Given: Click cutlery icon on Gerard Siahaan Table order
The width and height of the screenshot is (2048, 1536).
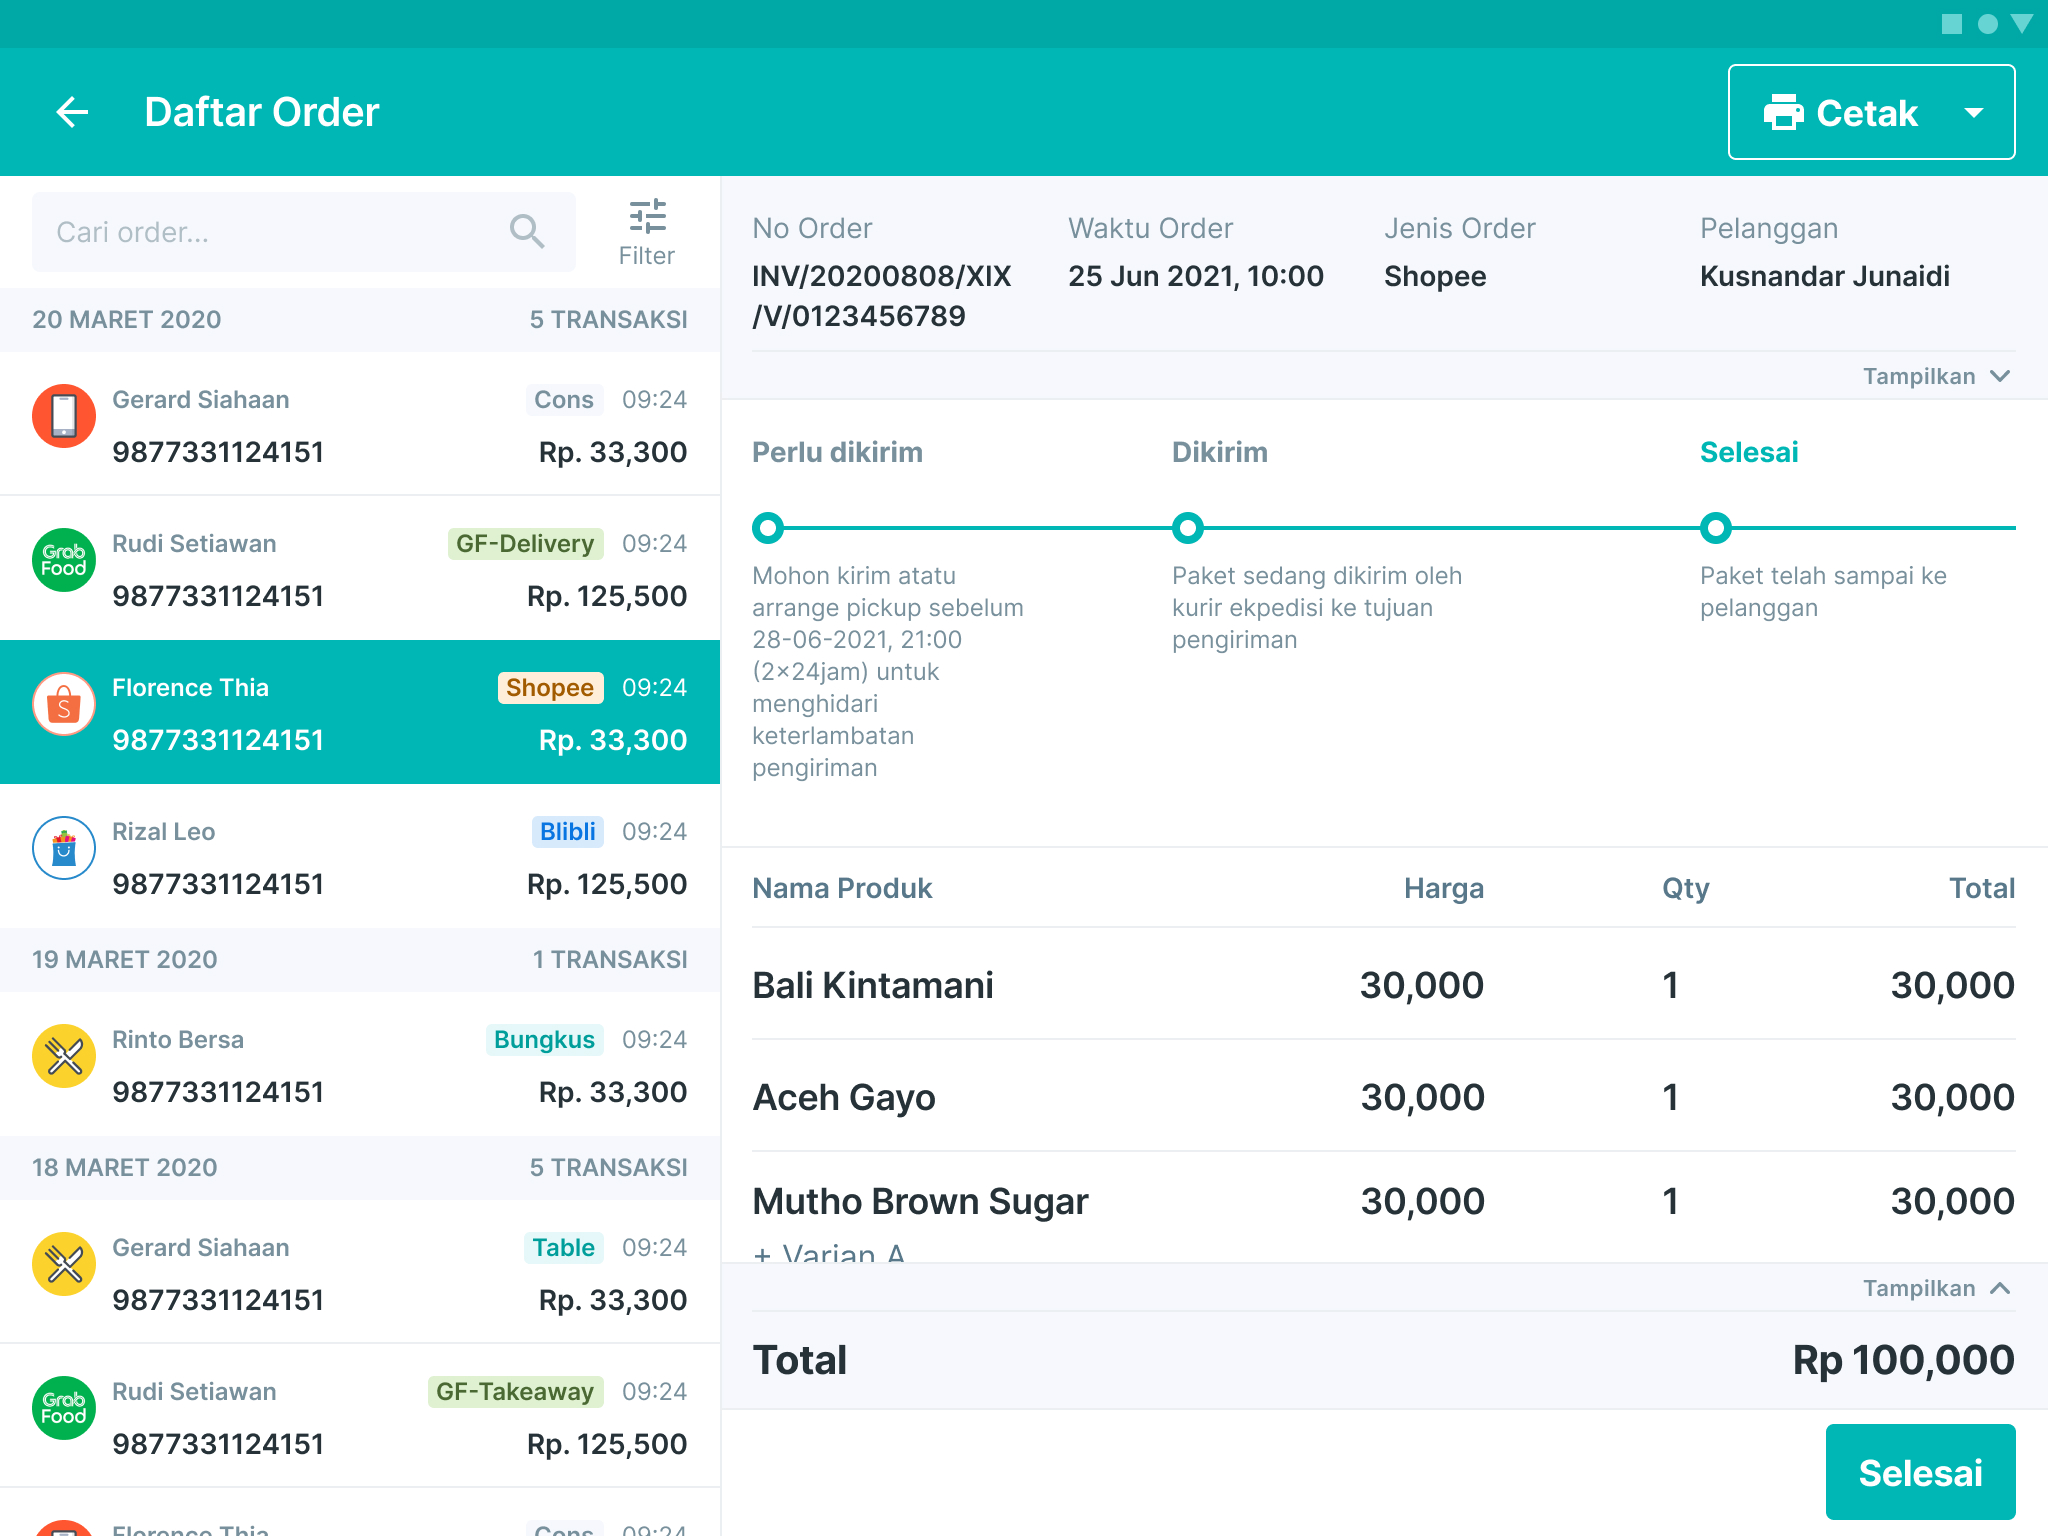Looking at the screenshot, I should [x=64, y=1264].
